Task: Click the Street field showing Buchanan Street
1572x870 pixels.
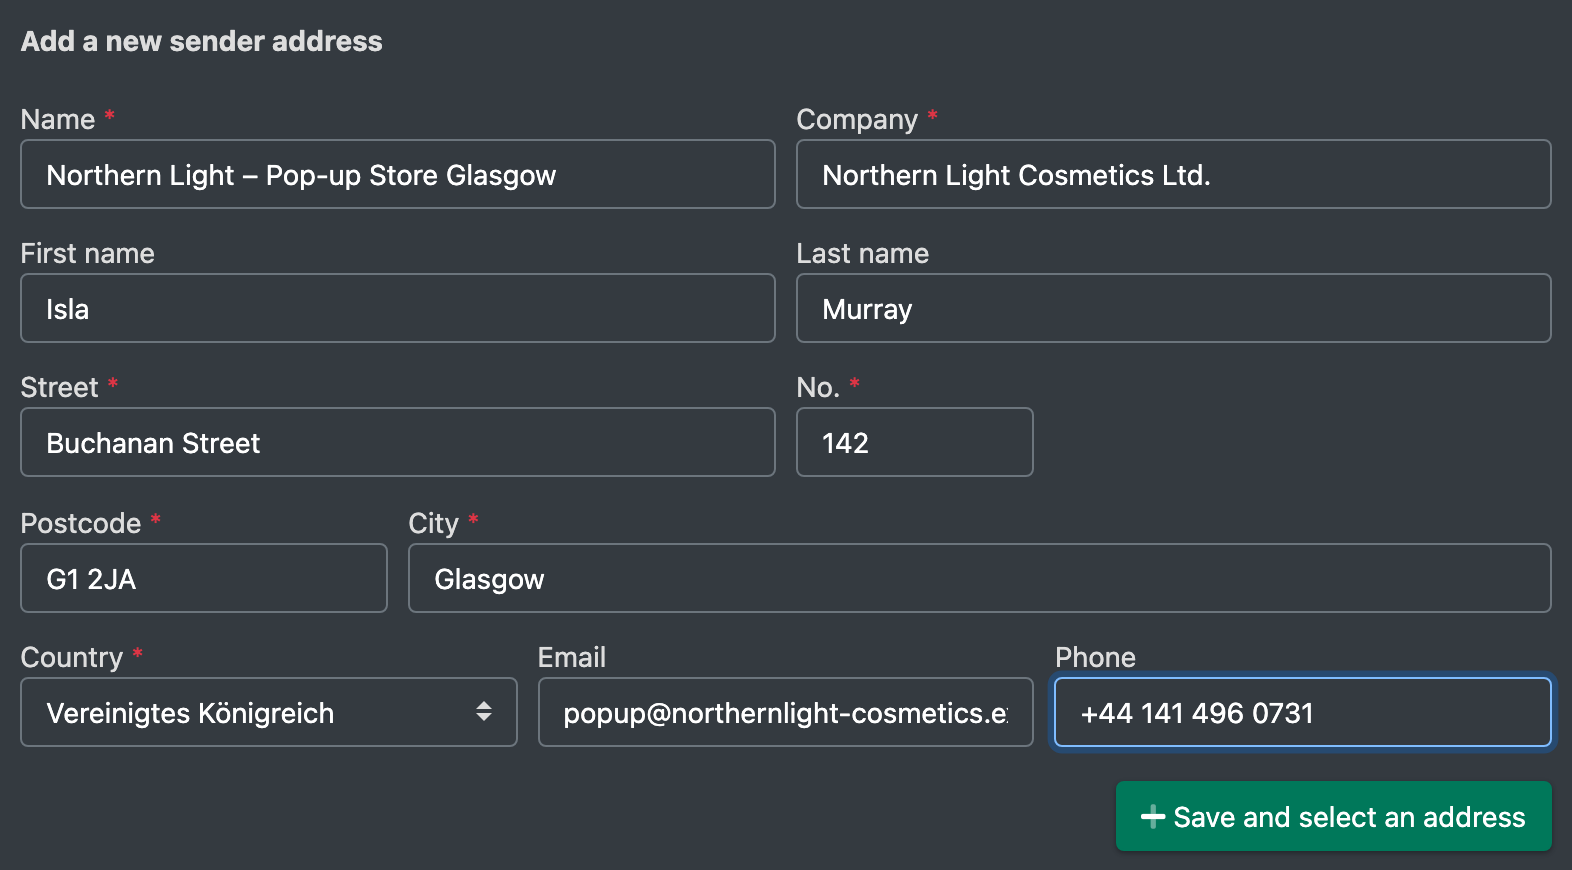Action: pos(398,442)
